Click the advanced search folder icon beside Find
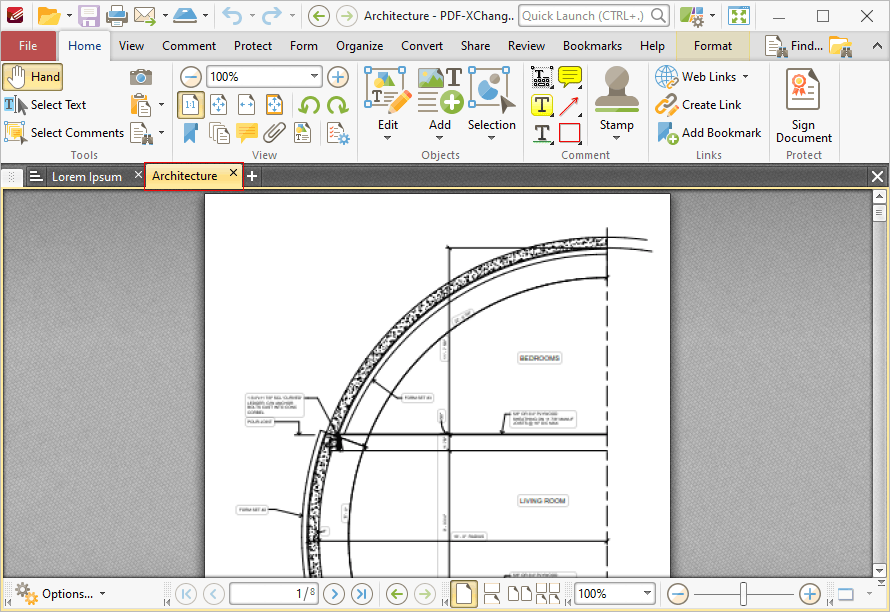This screenshot has height=612, width=890. click(840, 46)
